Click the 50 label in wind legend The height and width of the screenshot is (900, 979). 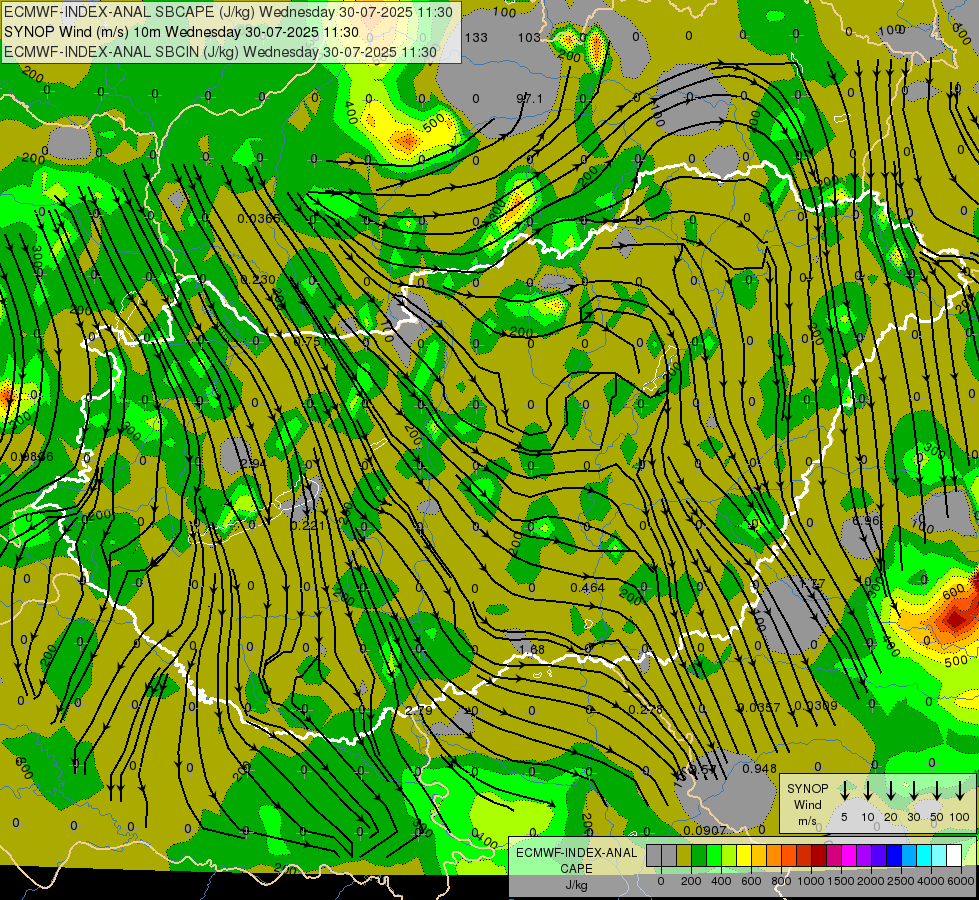point(937,817)
